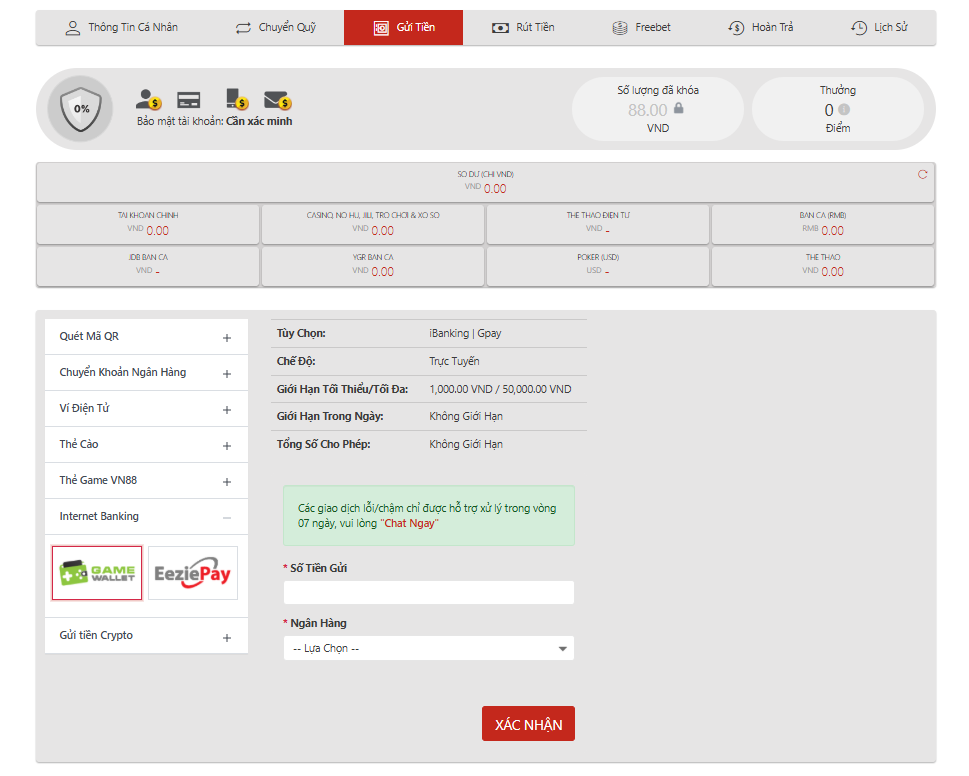
Task: Click the person icon in Thông Tin Cá Nhân tab
Action: (73, 28)
